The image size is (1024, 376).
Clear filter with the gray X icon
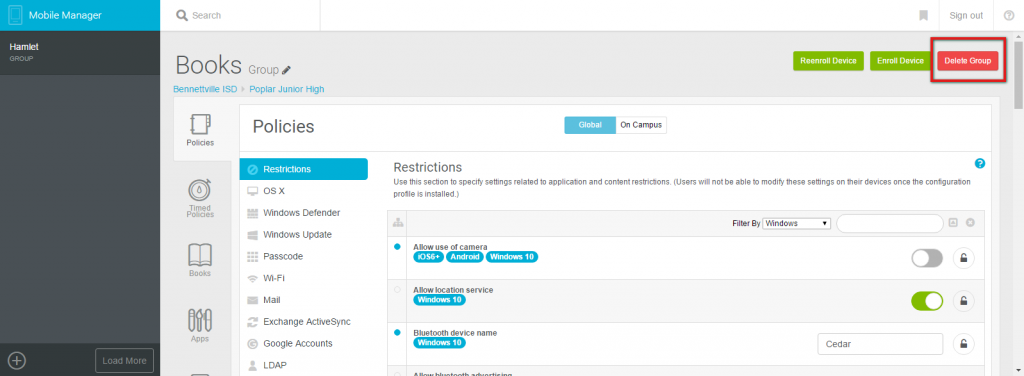coord(970,223)
